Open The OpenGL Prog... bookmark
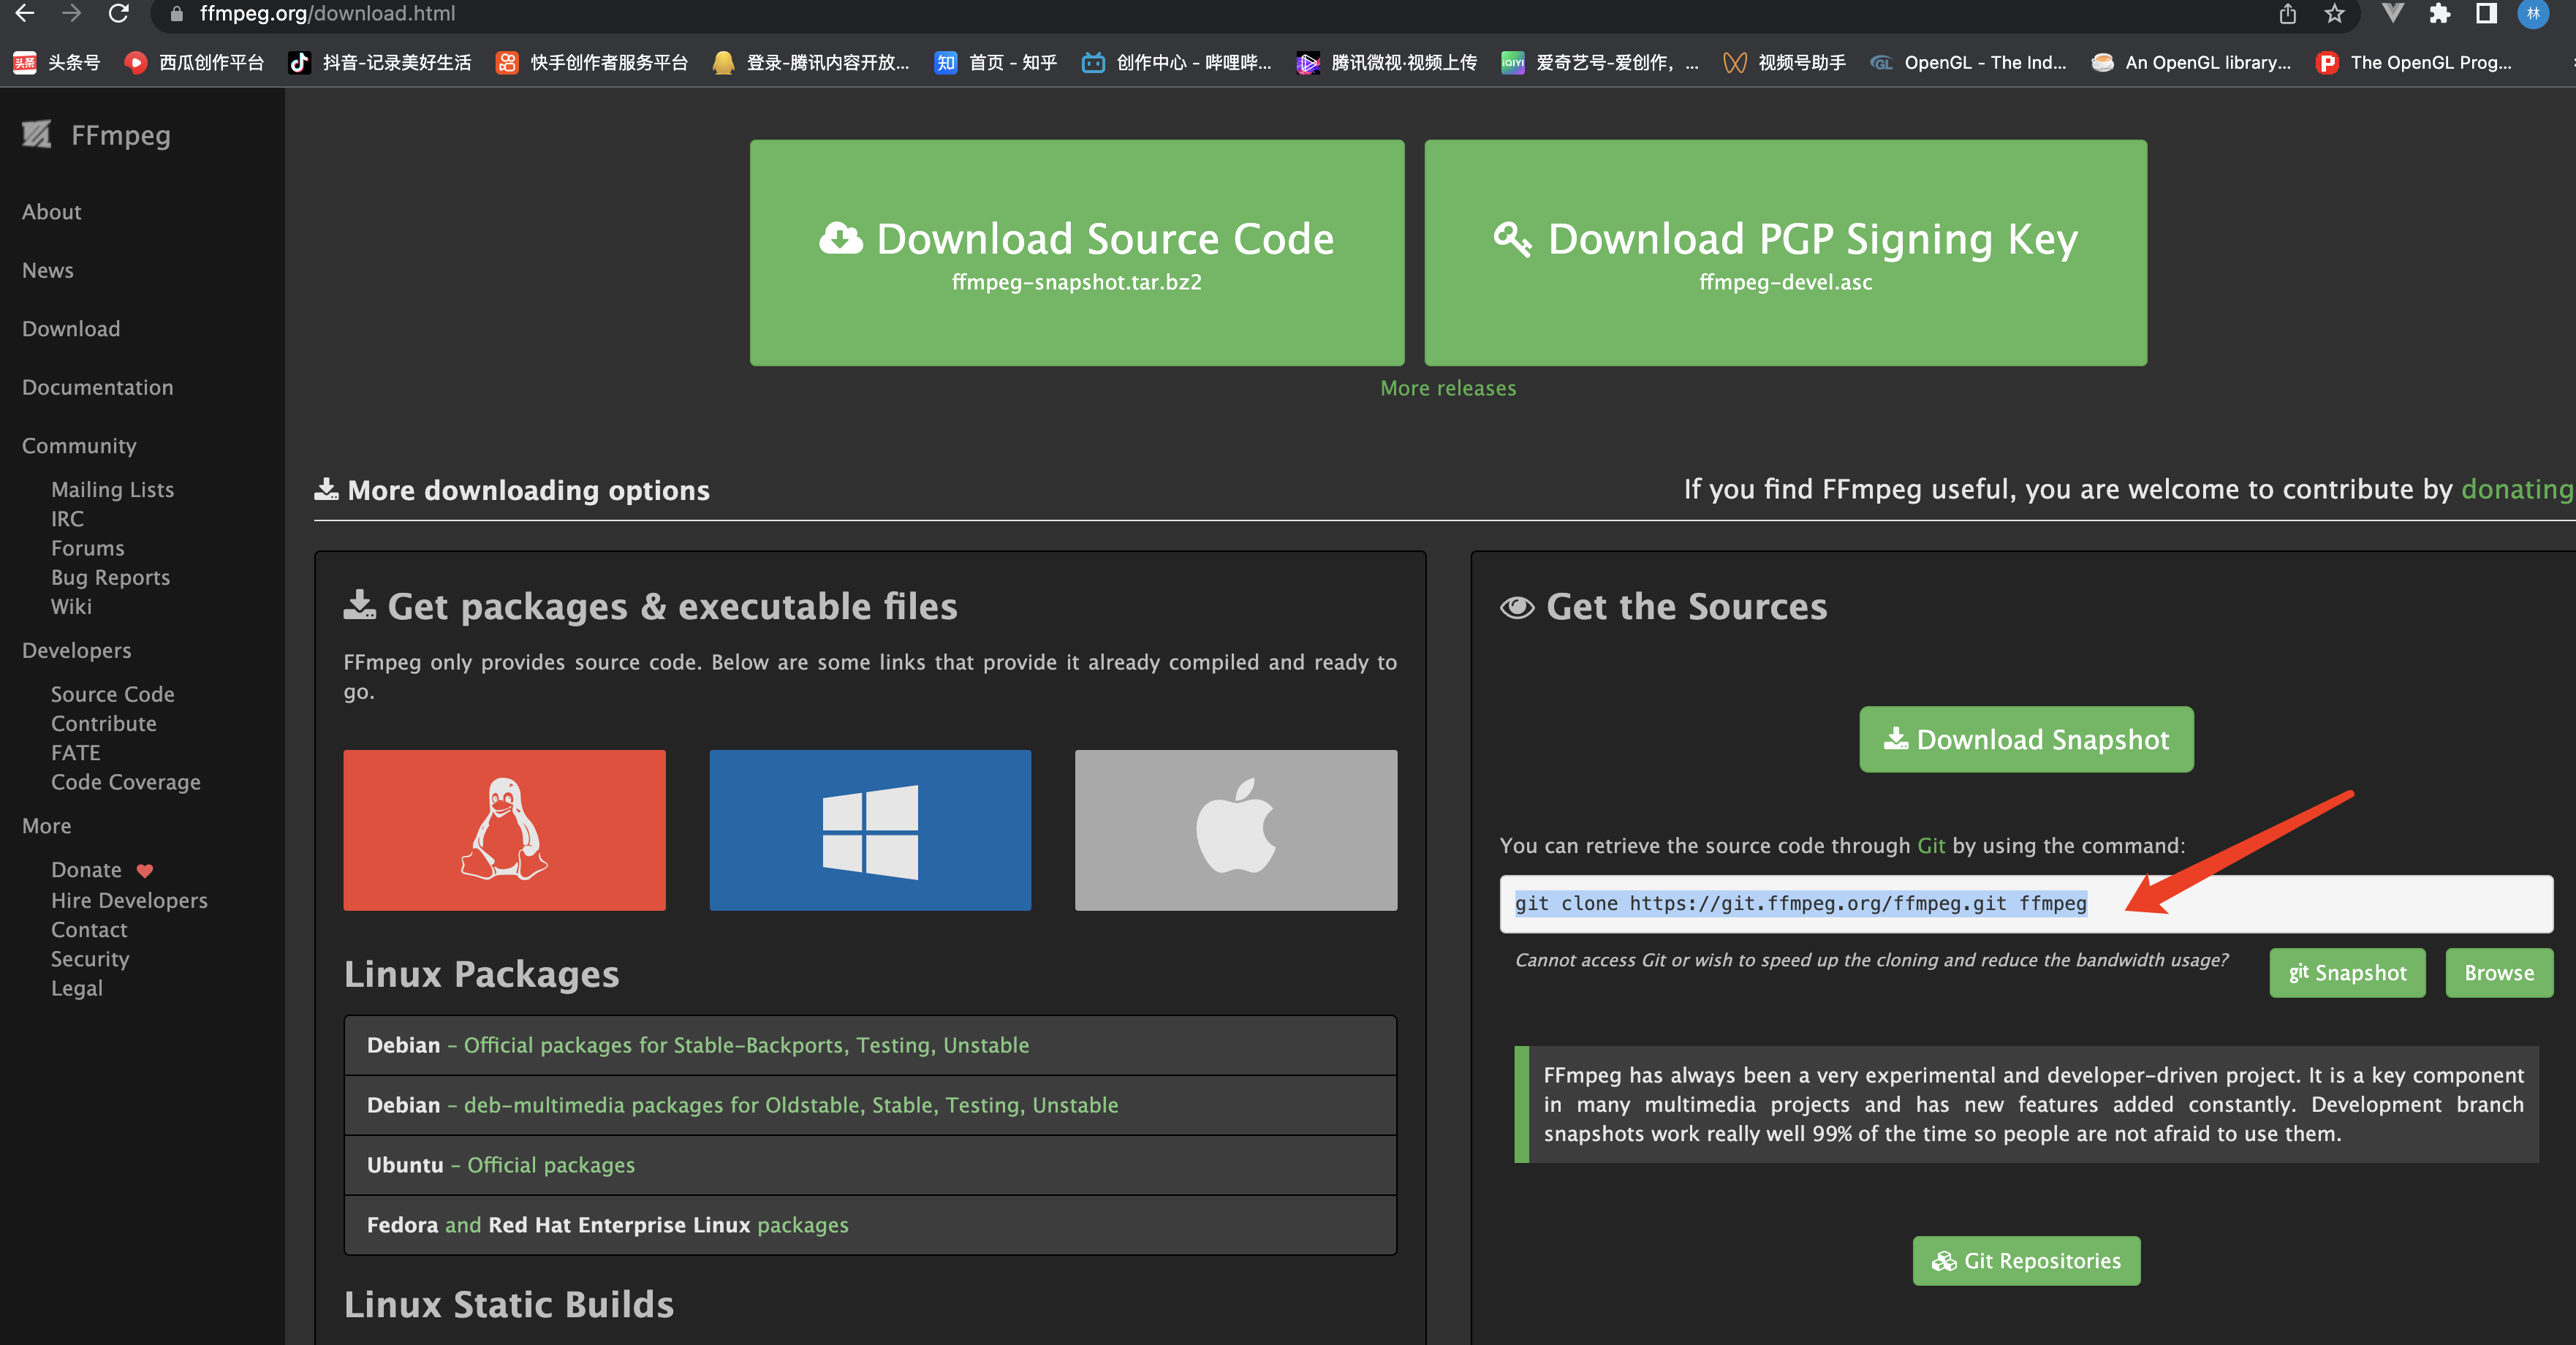This screenshot has width=2576, height=1345. (x=2413, y=62)
